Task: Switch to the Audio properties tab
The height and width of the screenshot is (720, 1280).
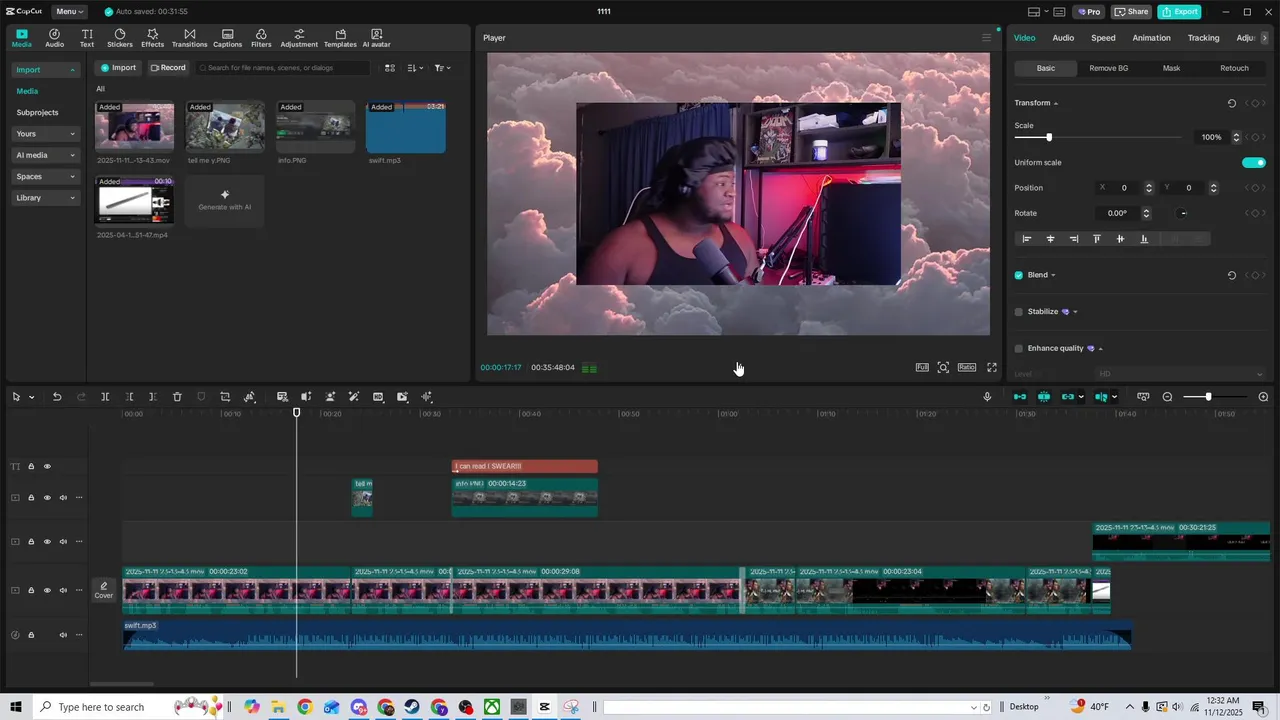Action: click(x=1063, y=38)
